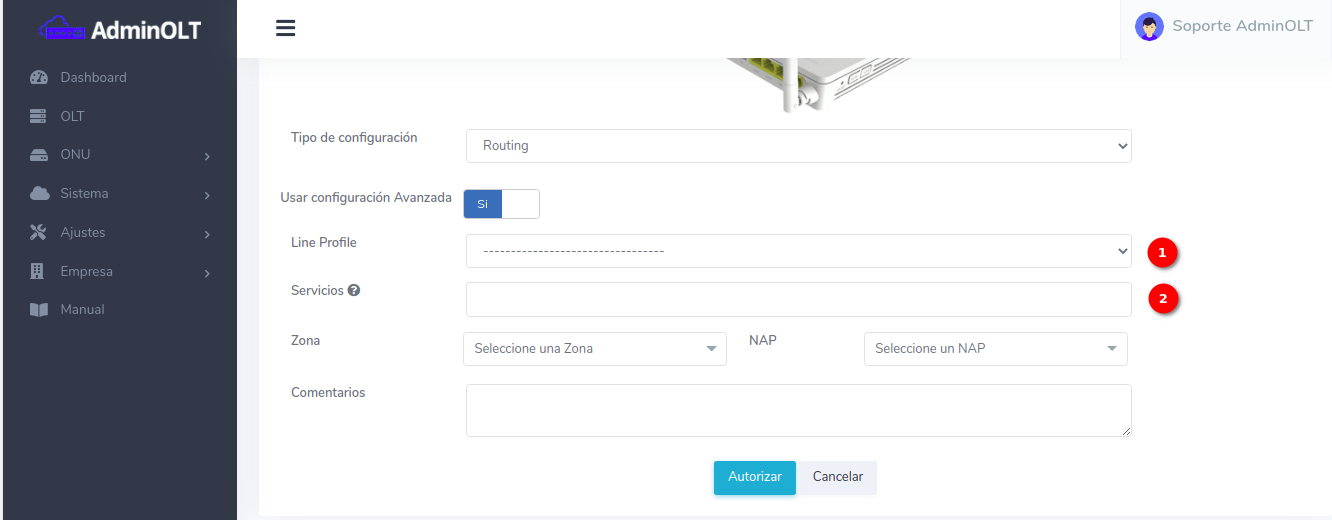Click the Manual book icon

39,310
